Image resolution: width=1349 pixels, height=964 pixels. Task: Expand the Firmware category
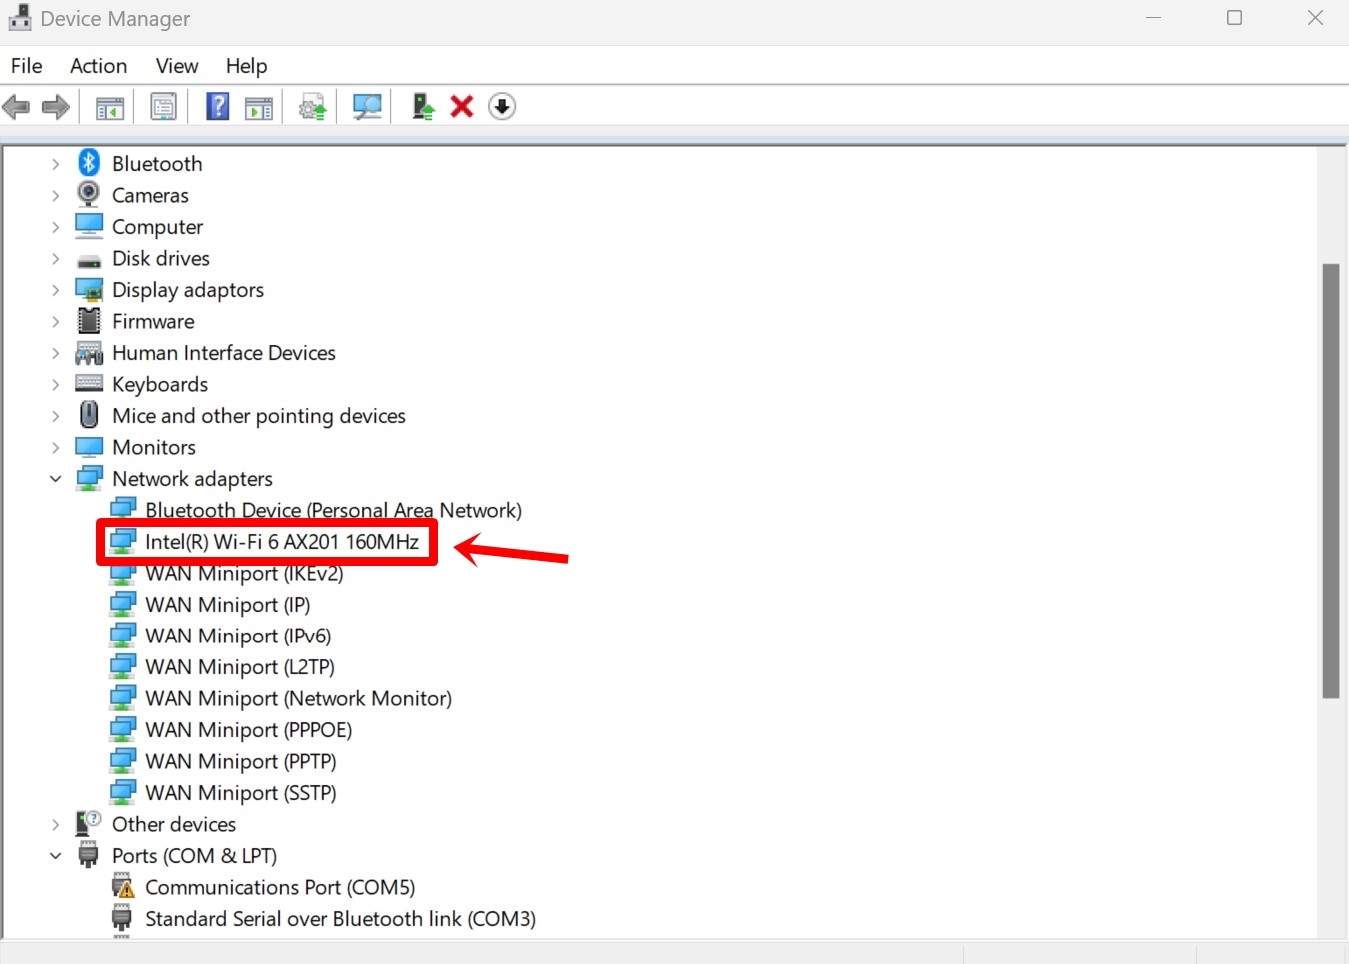click(56, 321)
